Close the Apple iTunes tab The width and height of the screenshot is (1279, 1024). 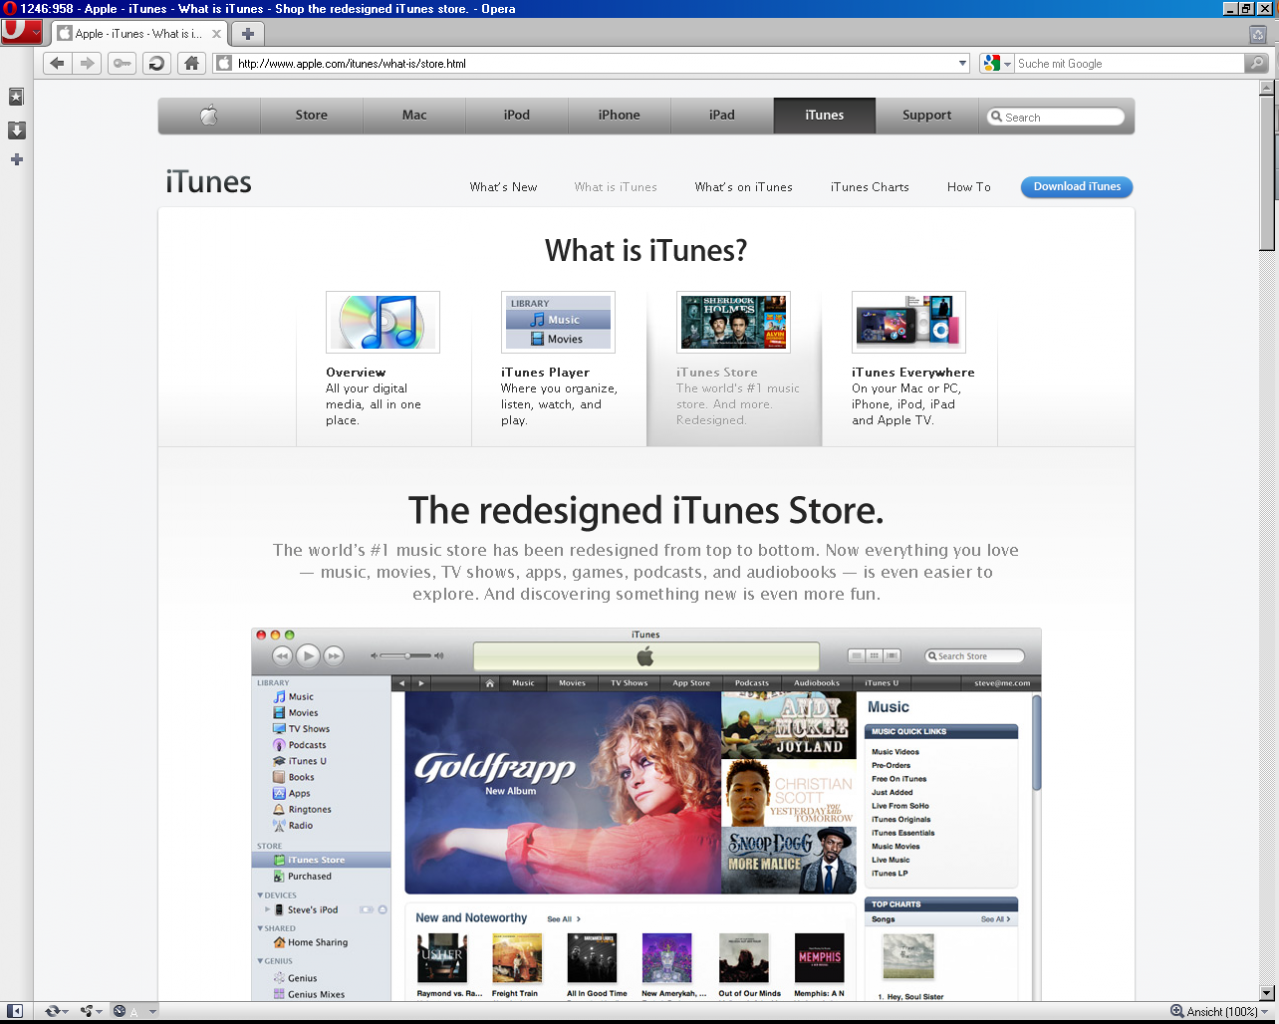pyautogui.click(x=216, y=33)
